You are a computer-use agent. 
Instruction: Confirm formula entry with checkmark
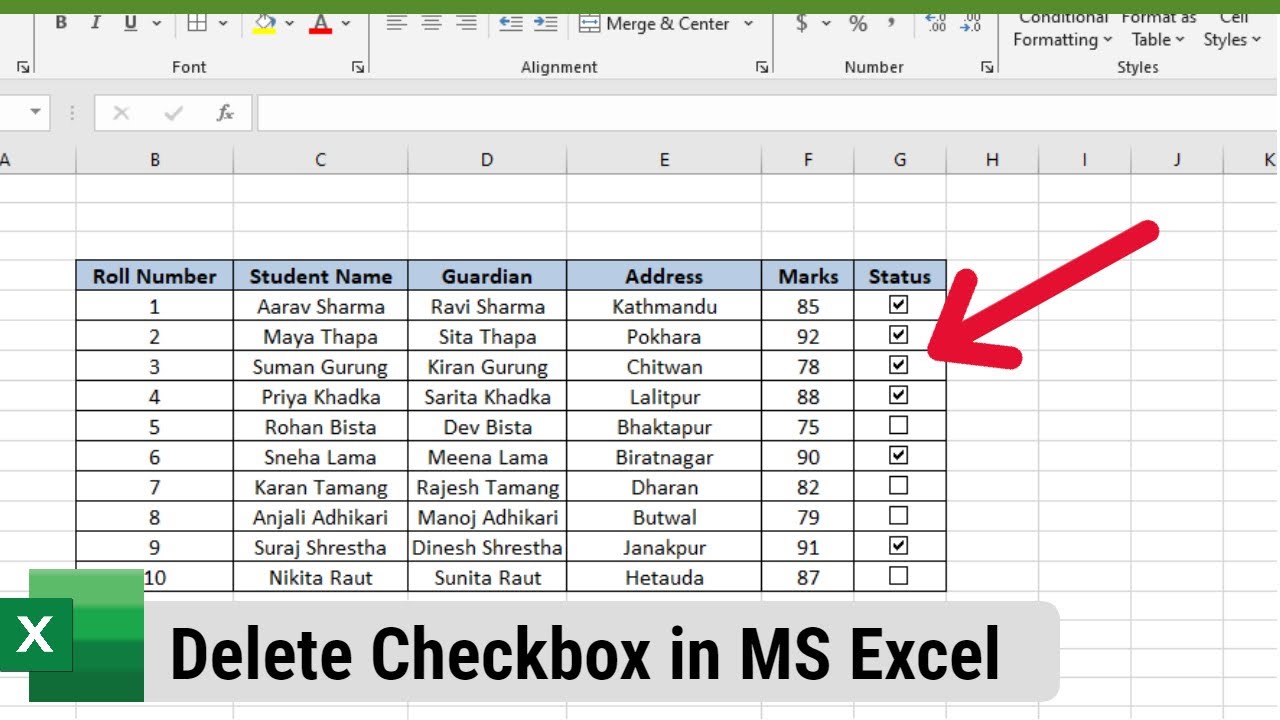[174, 113]
